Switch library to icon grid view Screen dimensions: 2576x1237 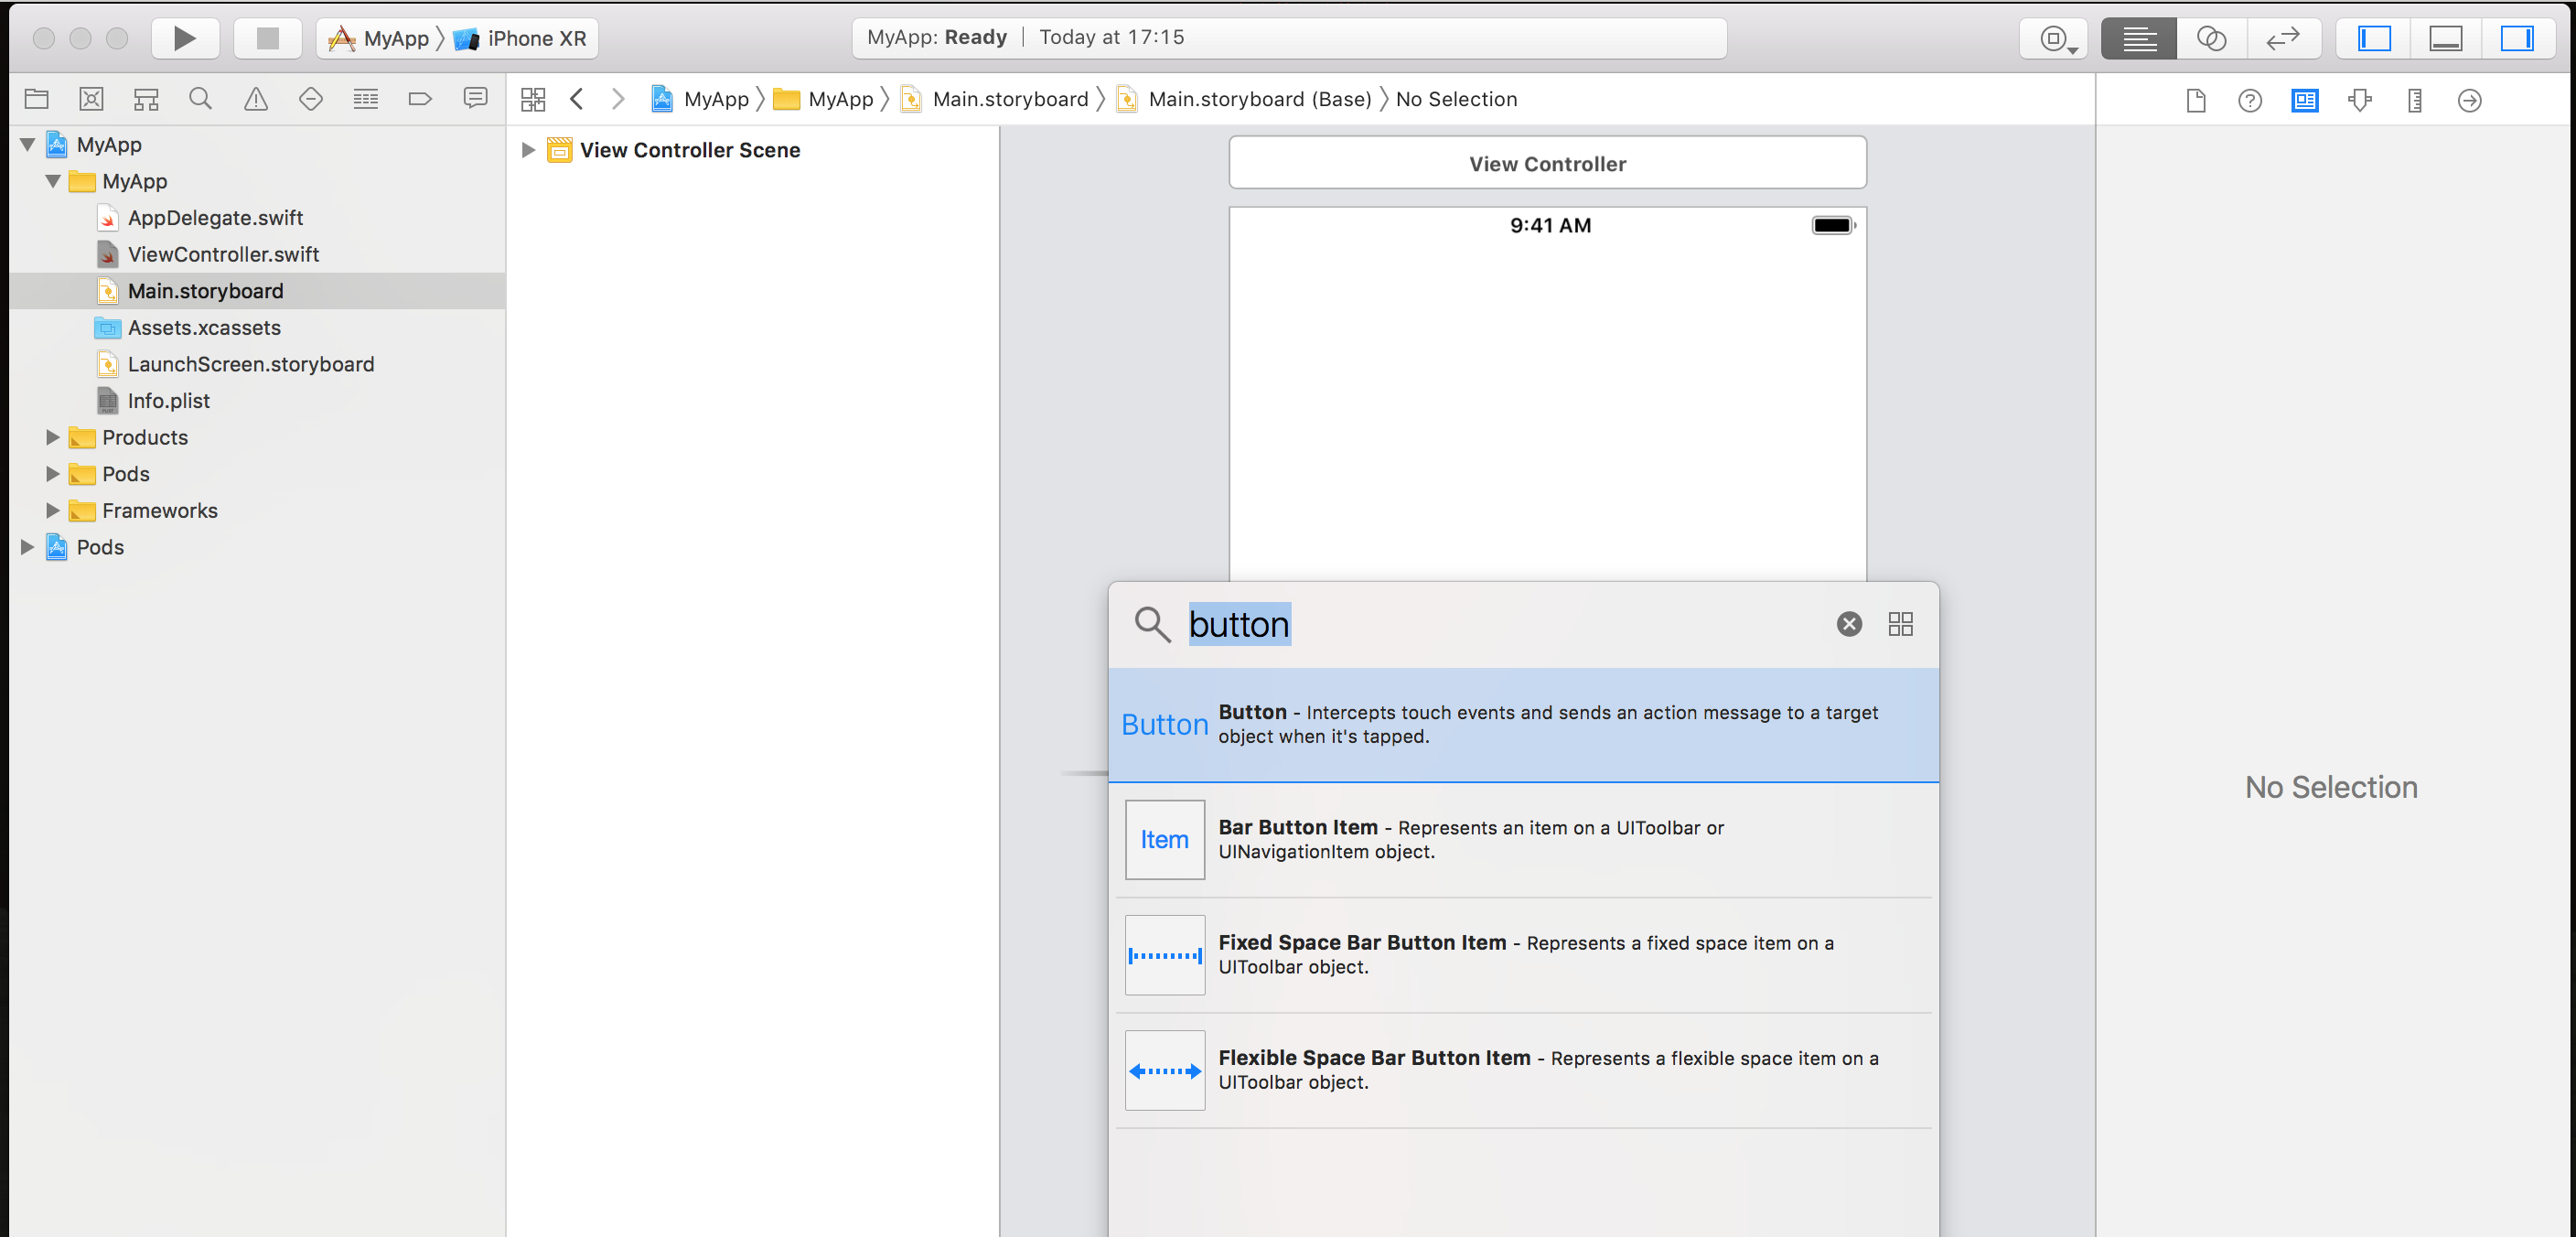[1900, 624]
